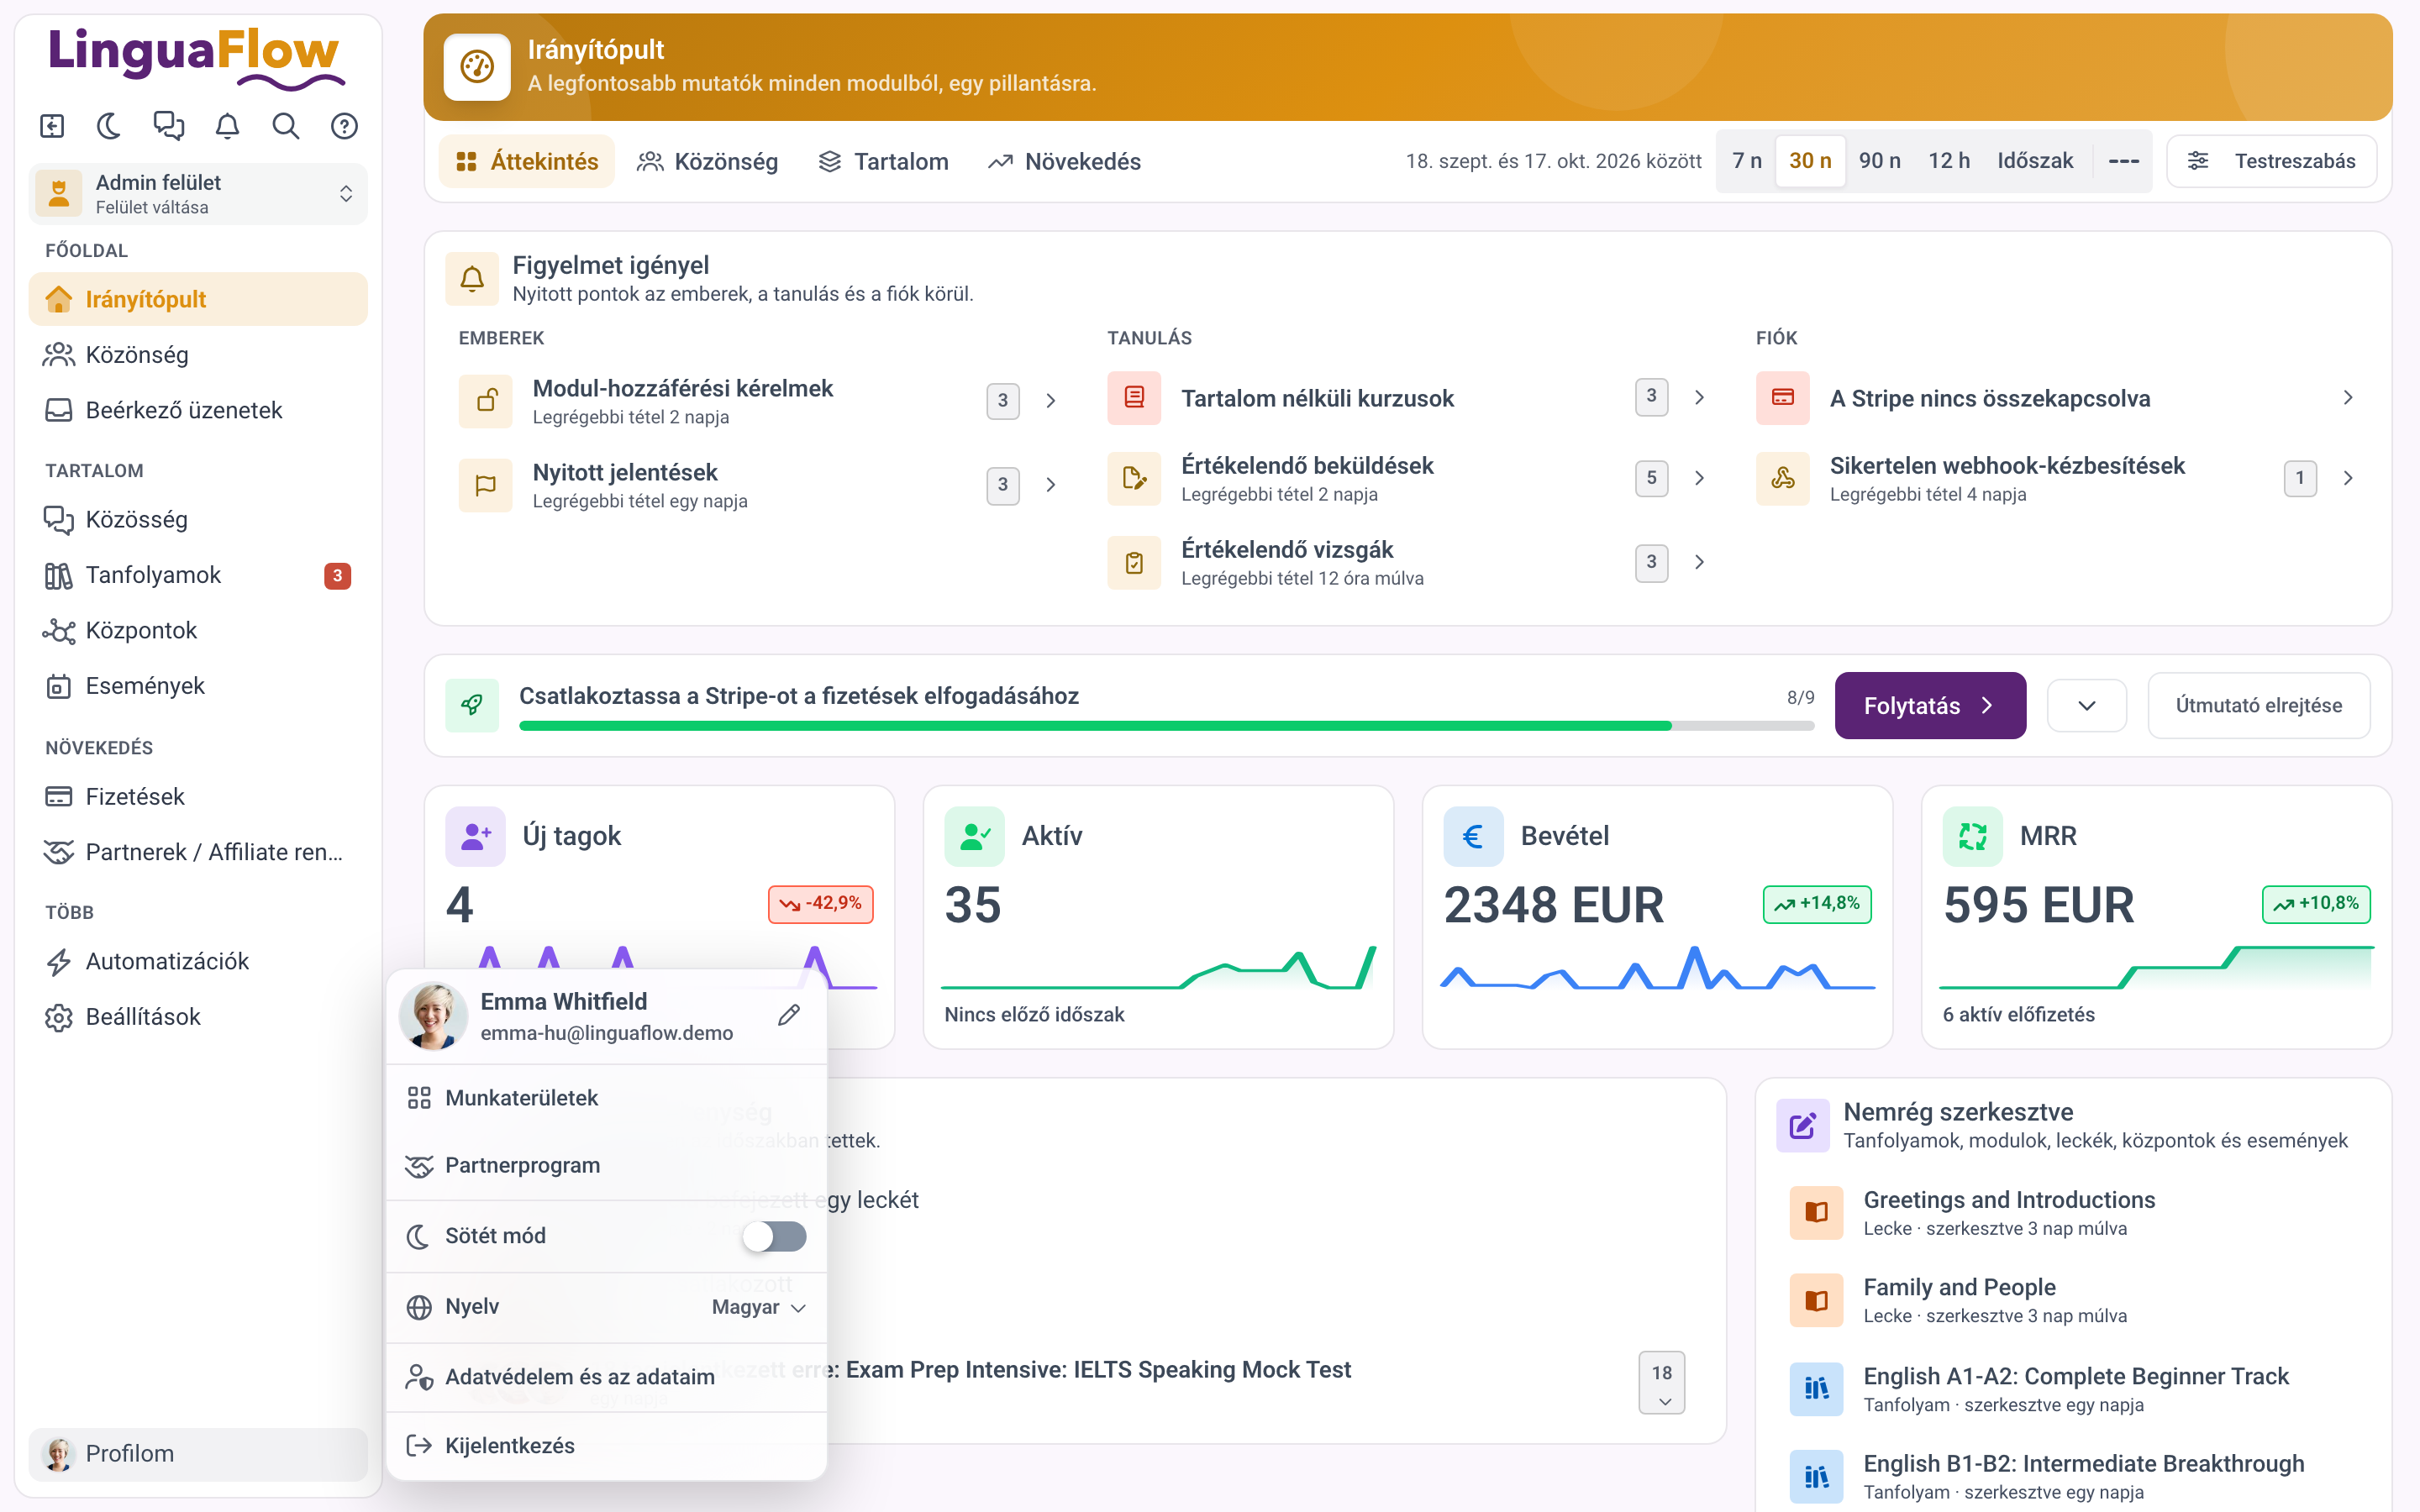The width and height of the screenshot is (2420, 1512).
Task: Click the Stripe onboarding progress bar
Action: [x=1166, y=726]
